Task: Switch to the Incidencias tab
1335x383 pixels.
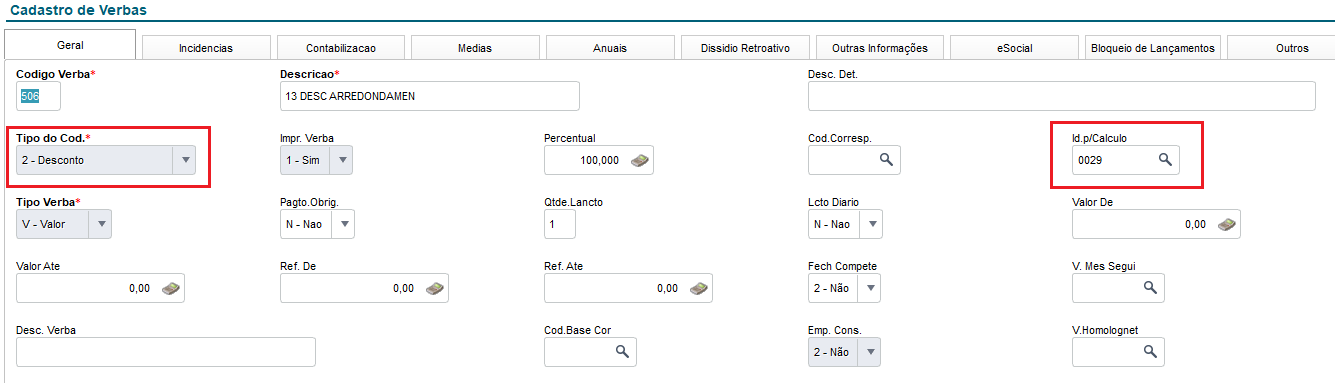Action: [206, 48]
